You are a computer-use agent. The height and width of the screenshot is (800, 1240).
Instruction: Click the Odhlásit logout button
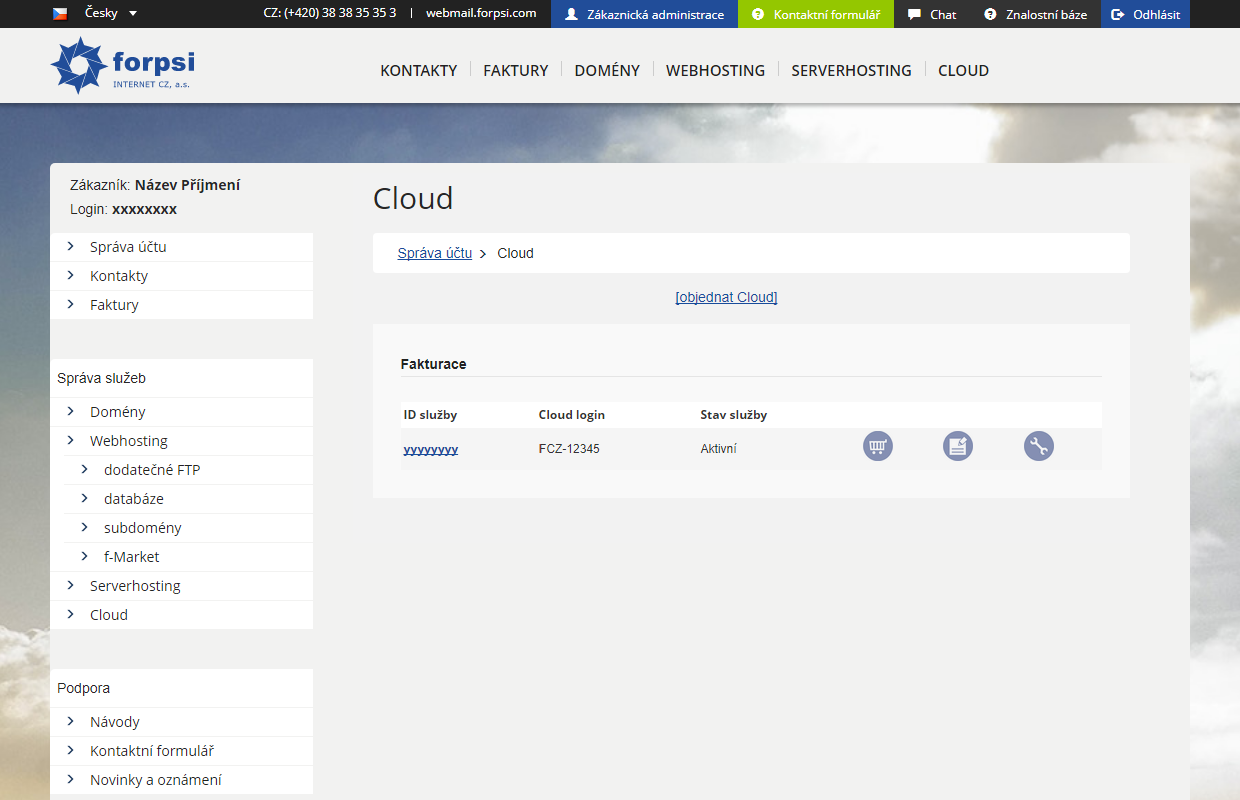[x=1145, y=14]
